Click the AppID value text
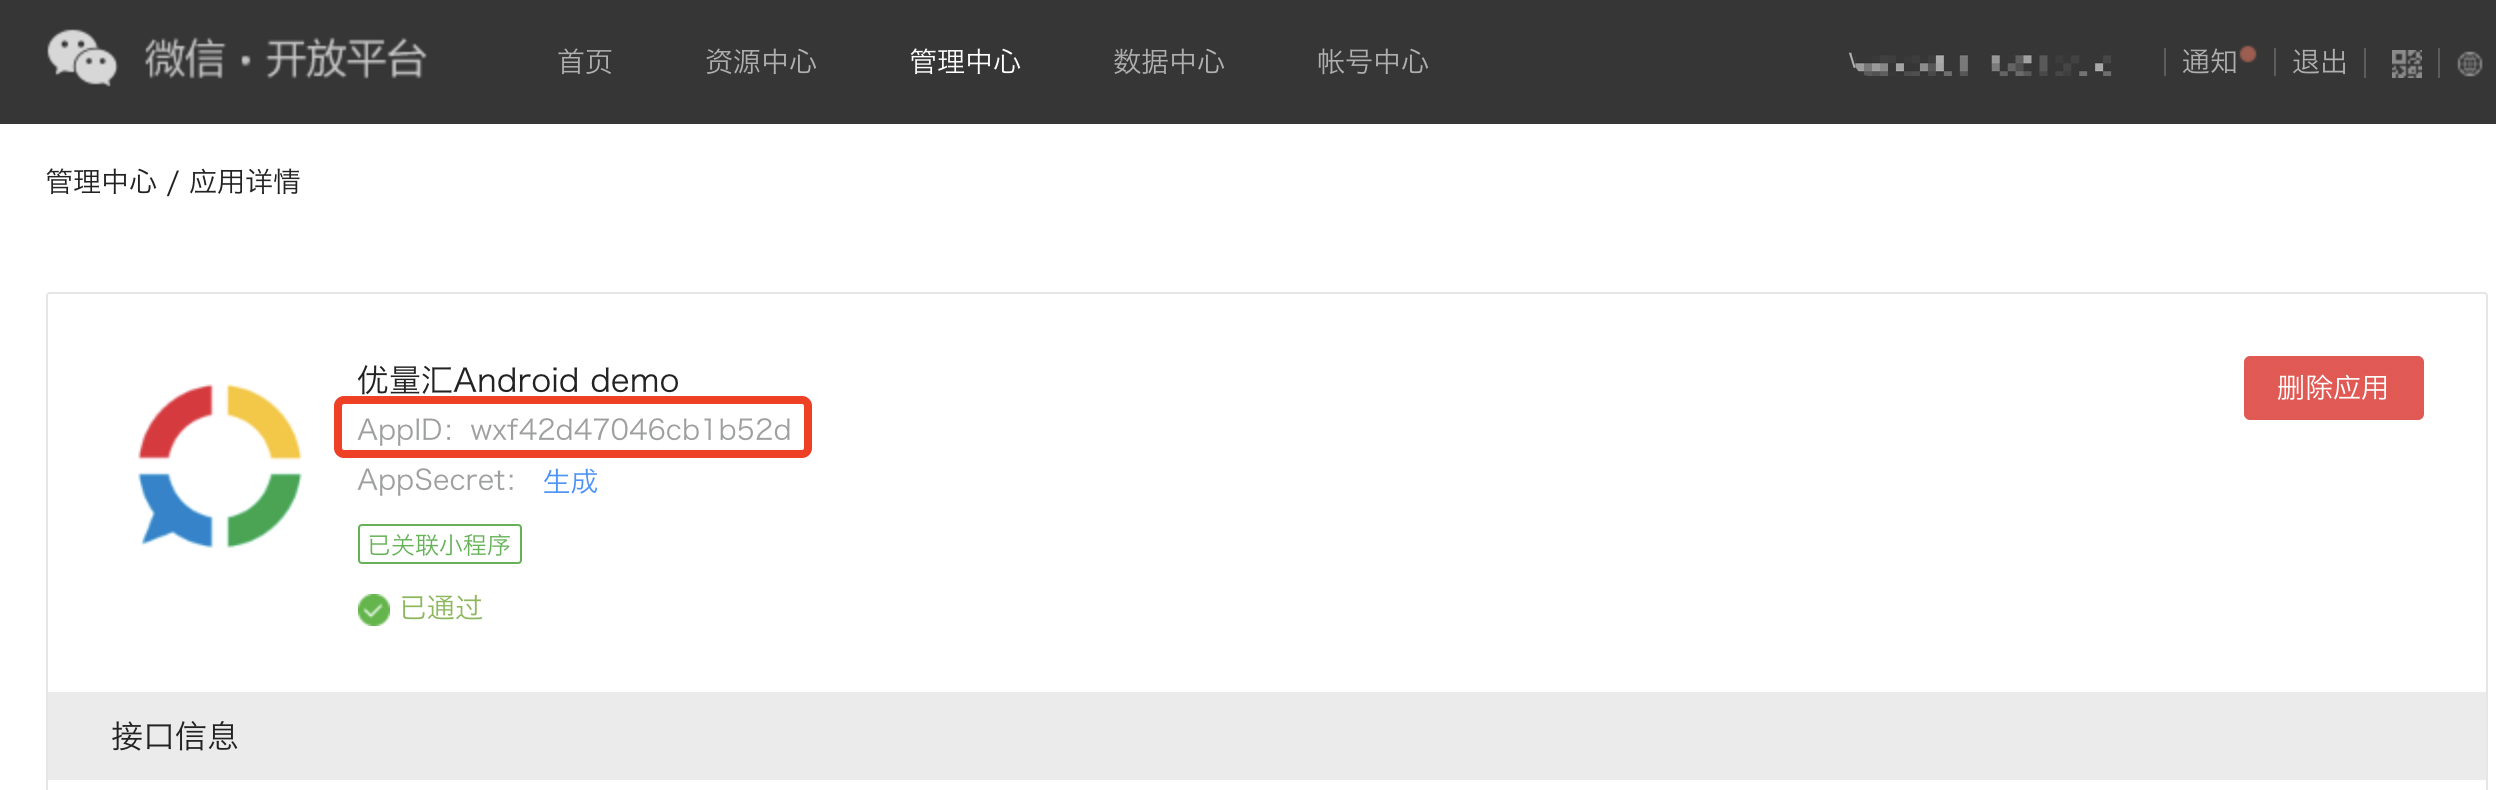This screenshot has height=790, width=2496. [x=631, y=429]
